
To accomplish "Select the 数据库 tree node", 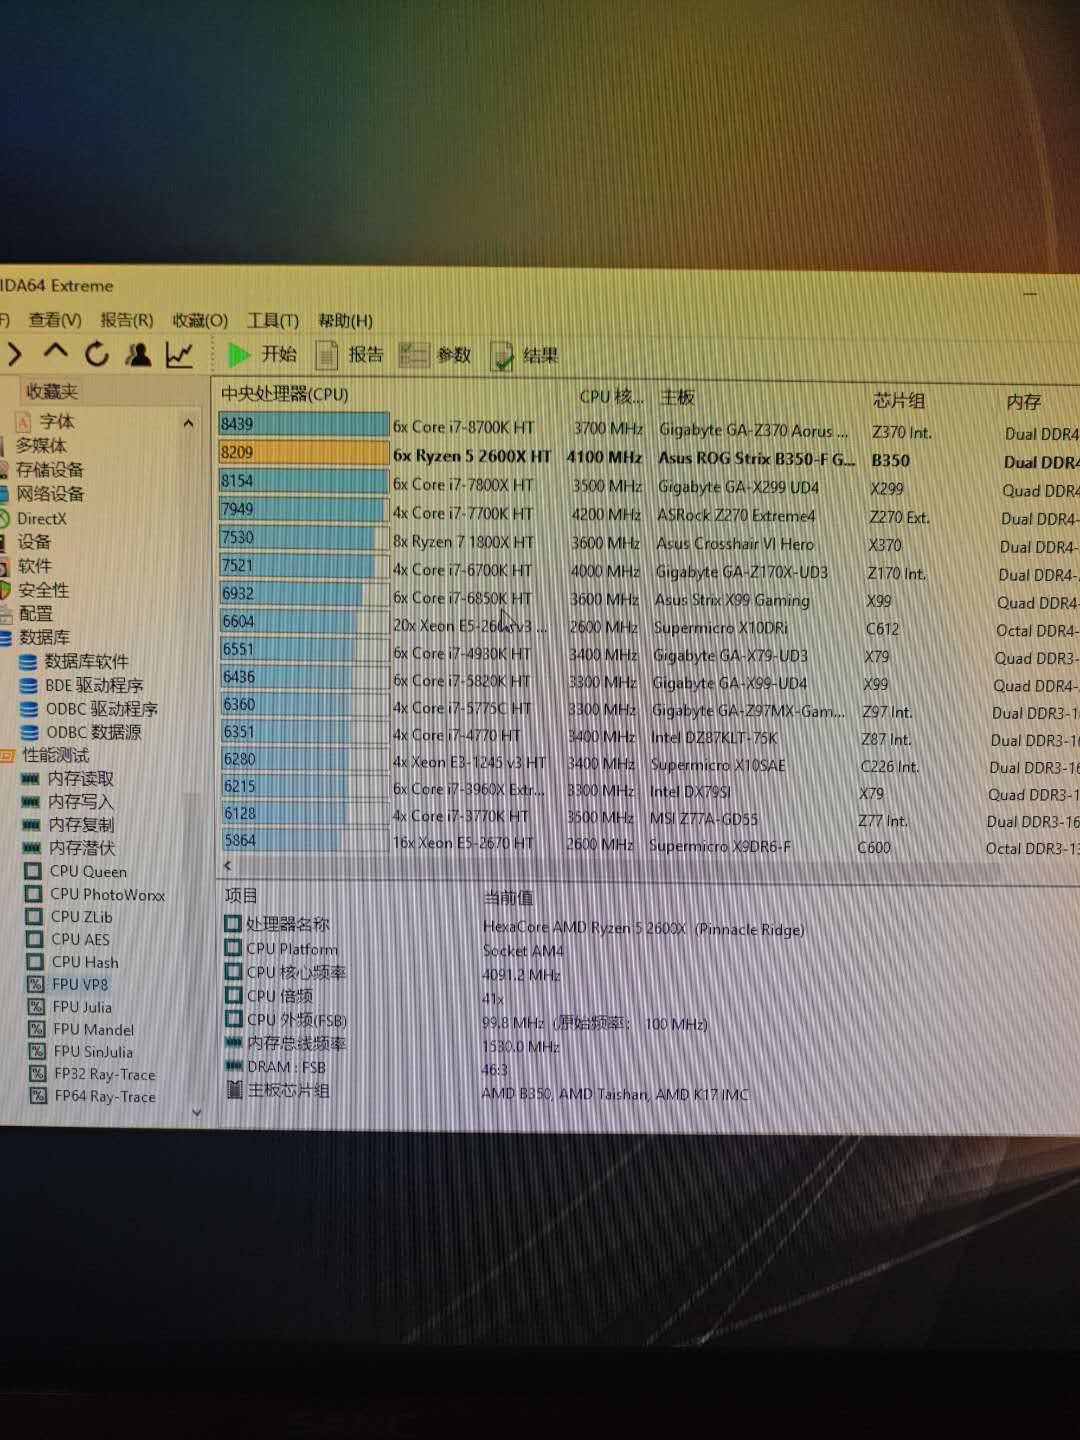I will [x=44, y=637].
